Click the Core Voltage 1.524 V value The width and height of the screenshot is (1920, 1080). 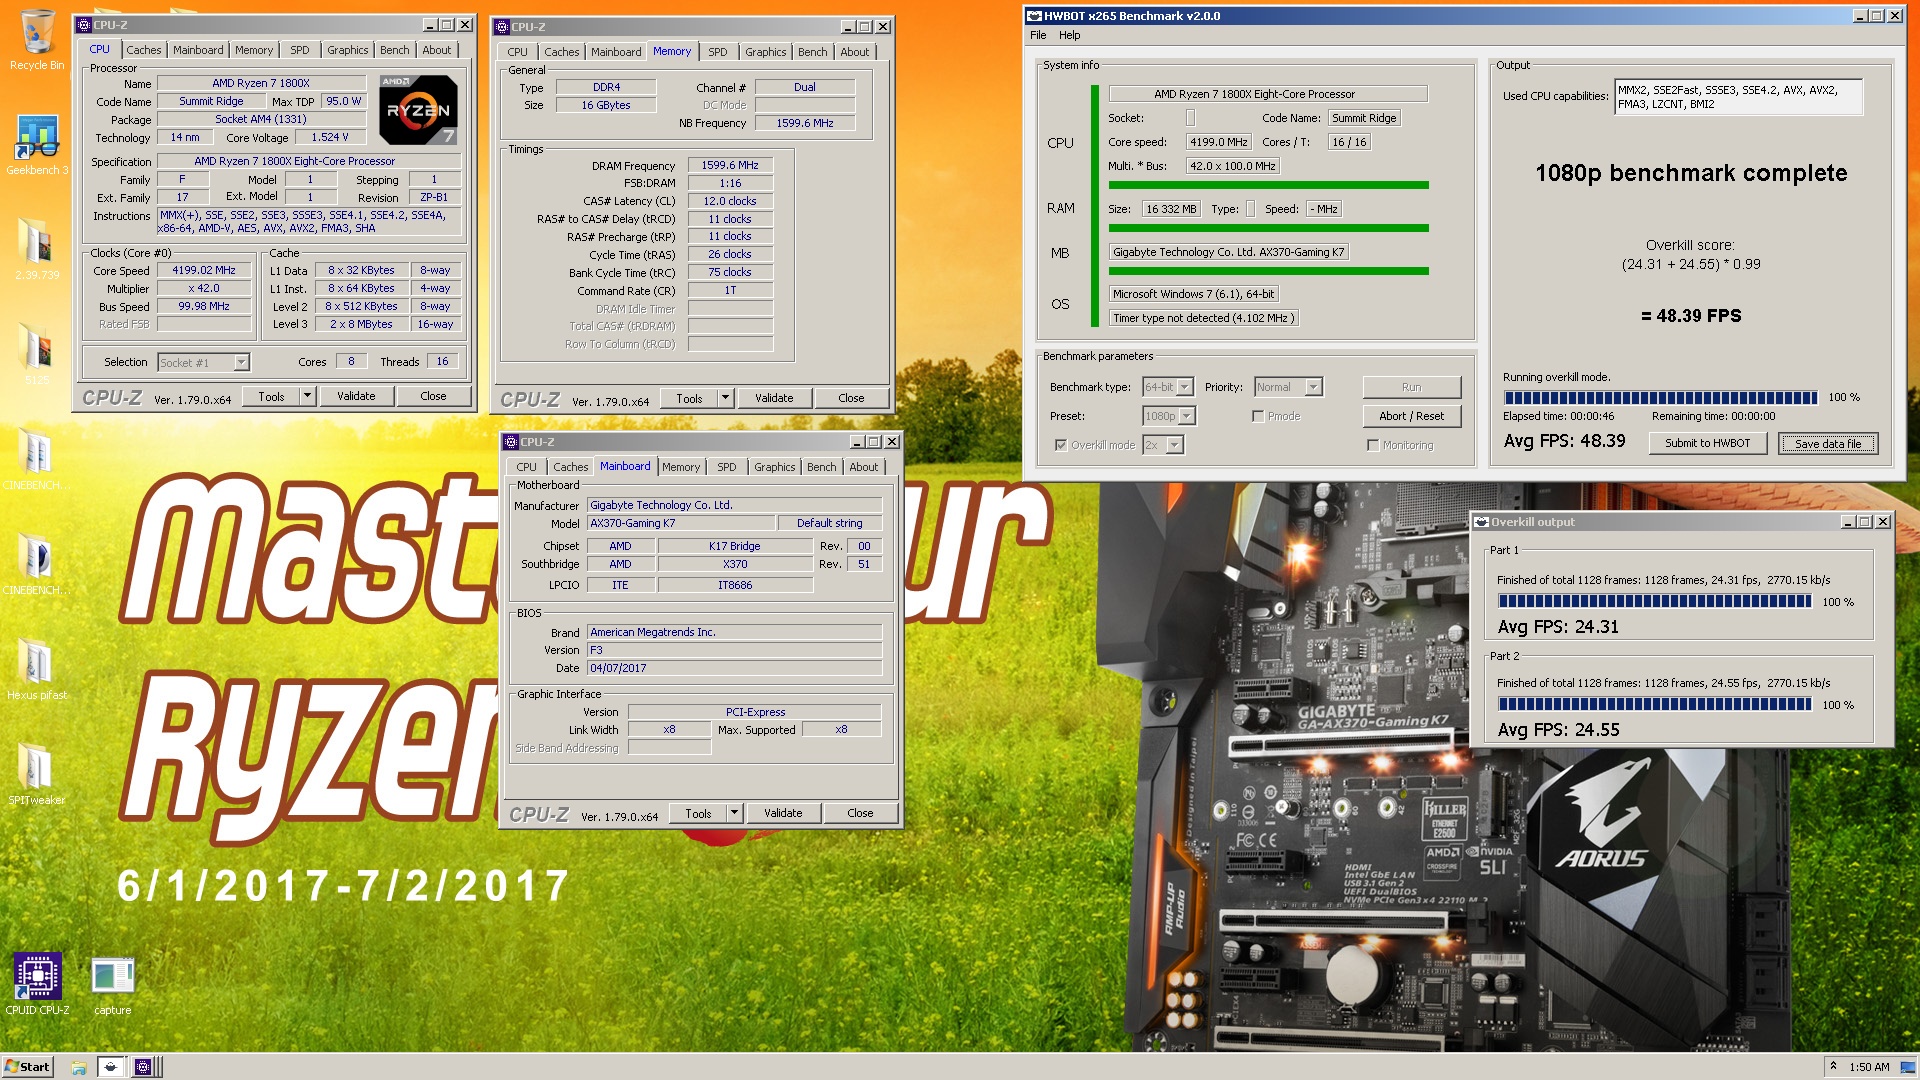point(329,138)
